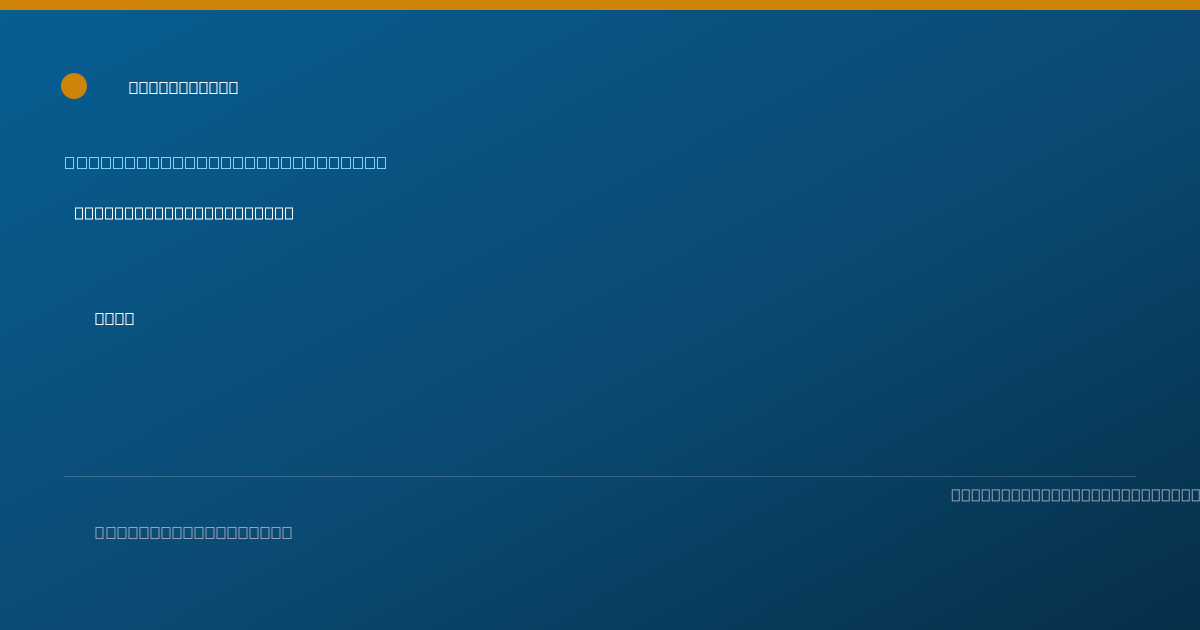Click the orange strip across the window top
1200x630 pixels.
click(x=600, y=5)
